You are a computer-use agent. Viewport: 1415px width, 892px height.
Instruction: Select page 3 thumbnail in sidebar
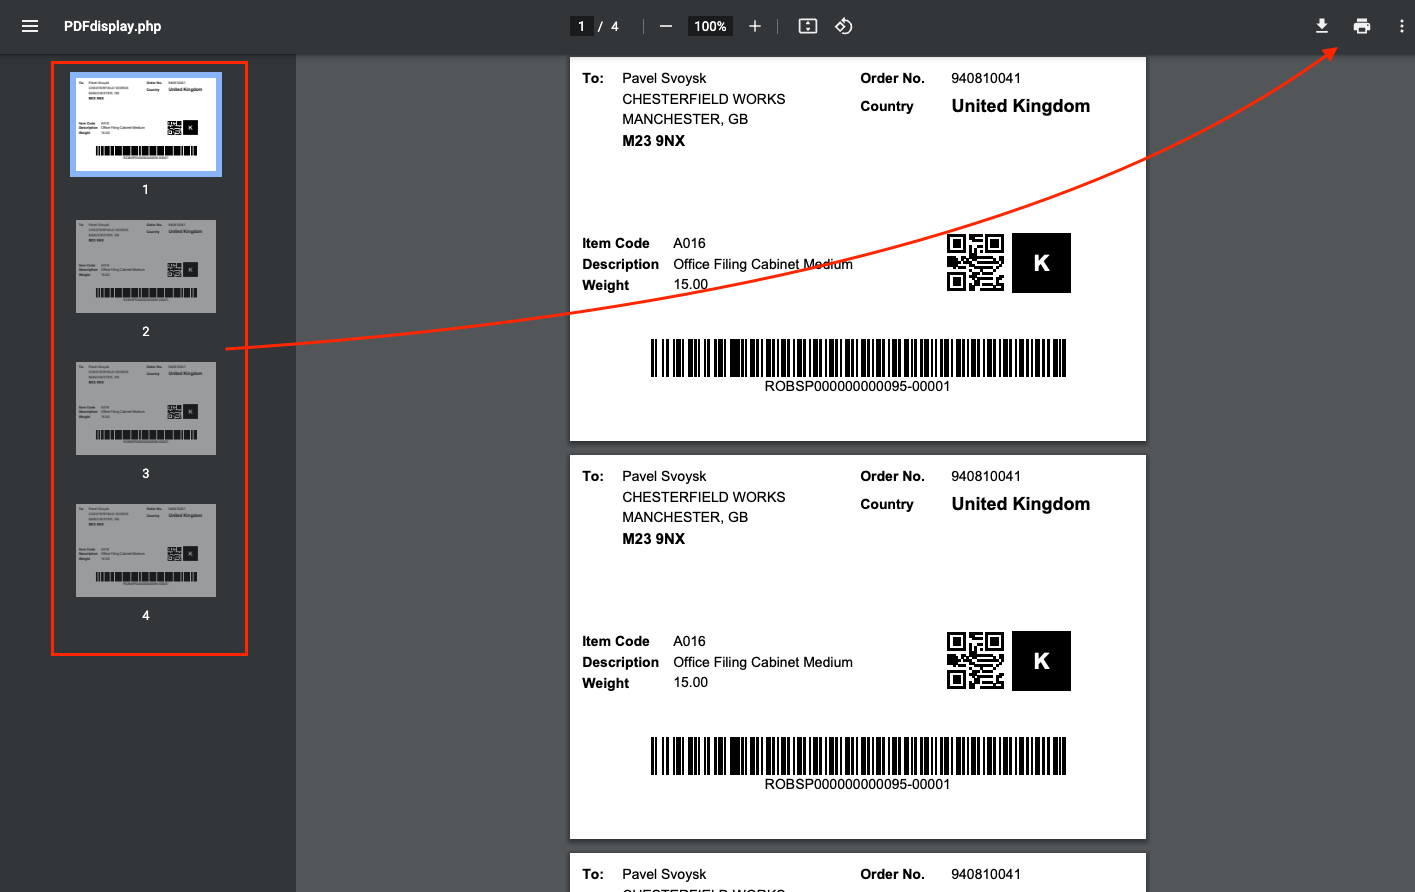click(145, 408)
